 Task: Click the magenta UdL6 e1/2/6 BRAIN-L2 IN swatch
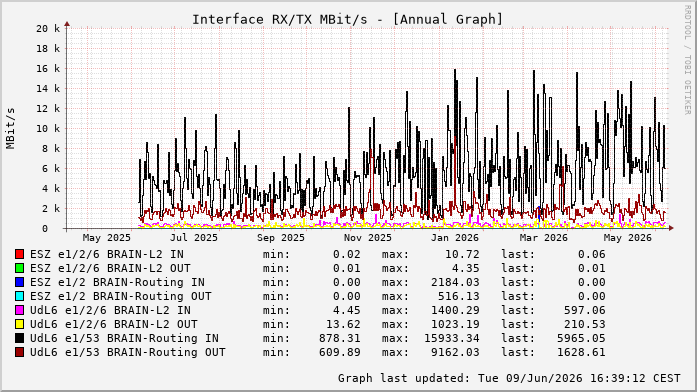[19, 310]
